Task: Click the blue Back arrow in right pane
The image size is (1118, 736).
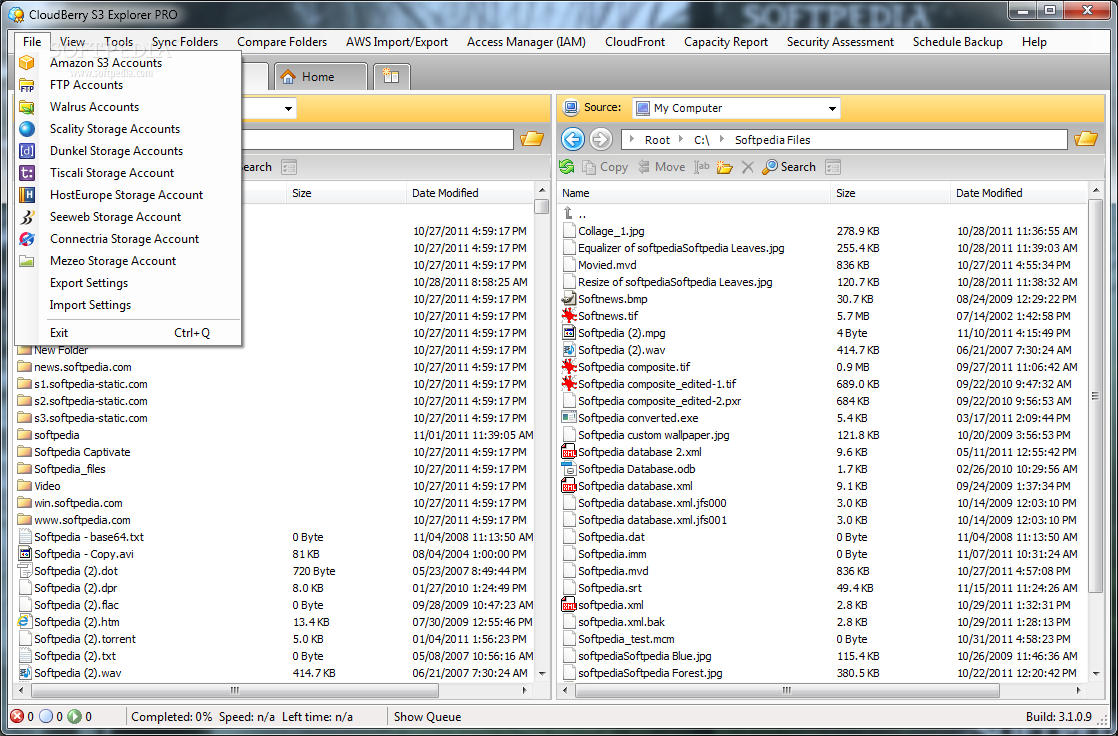Action: click(x=573, y=140)
